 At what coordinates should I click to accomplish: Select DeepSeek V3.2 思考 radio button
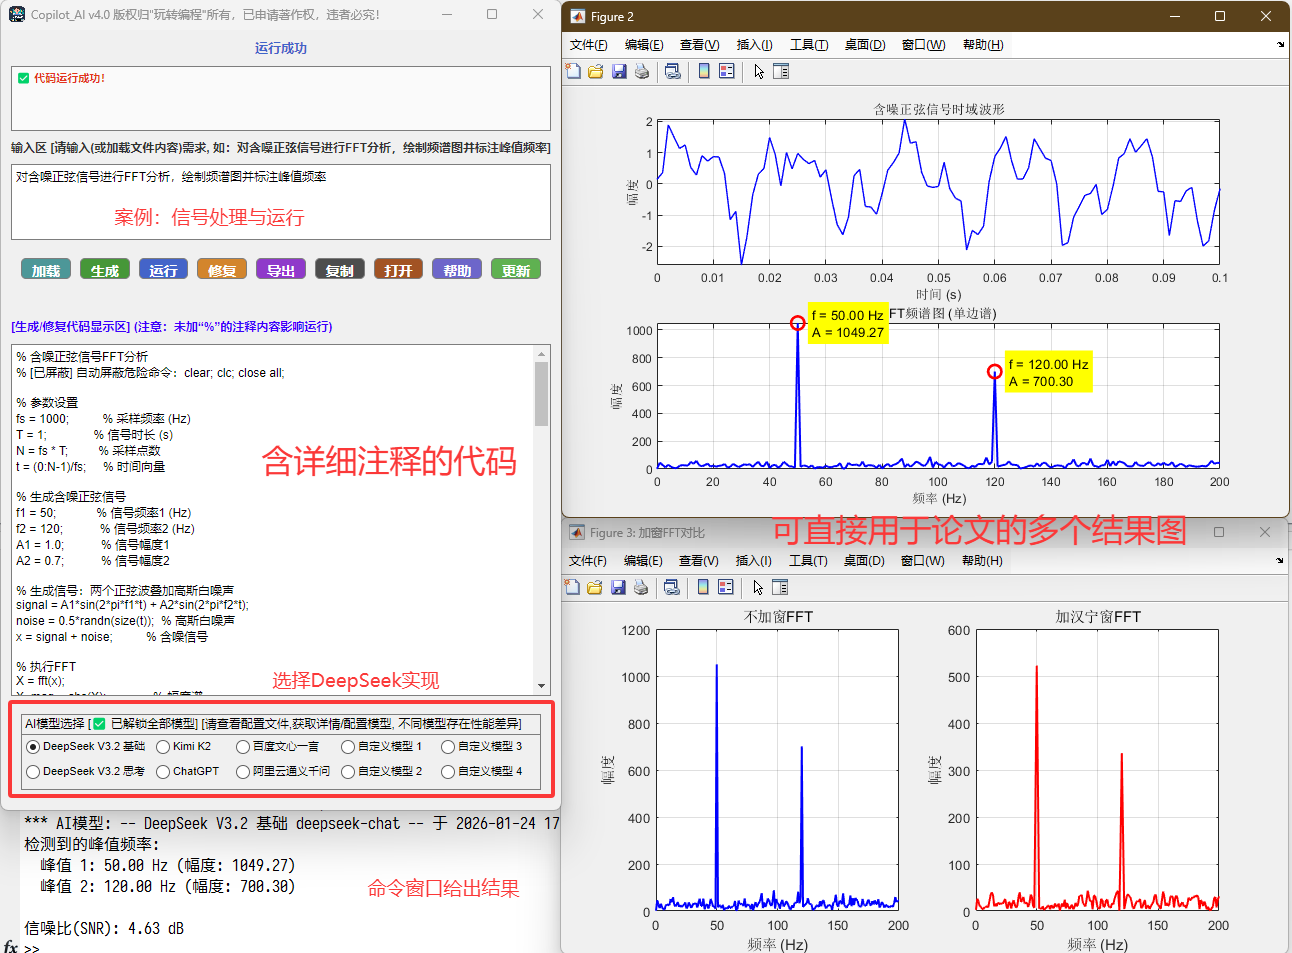coord(33,771)
